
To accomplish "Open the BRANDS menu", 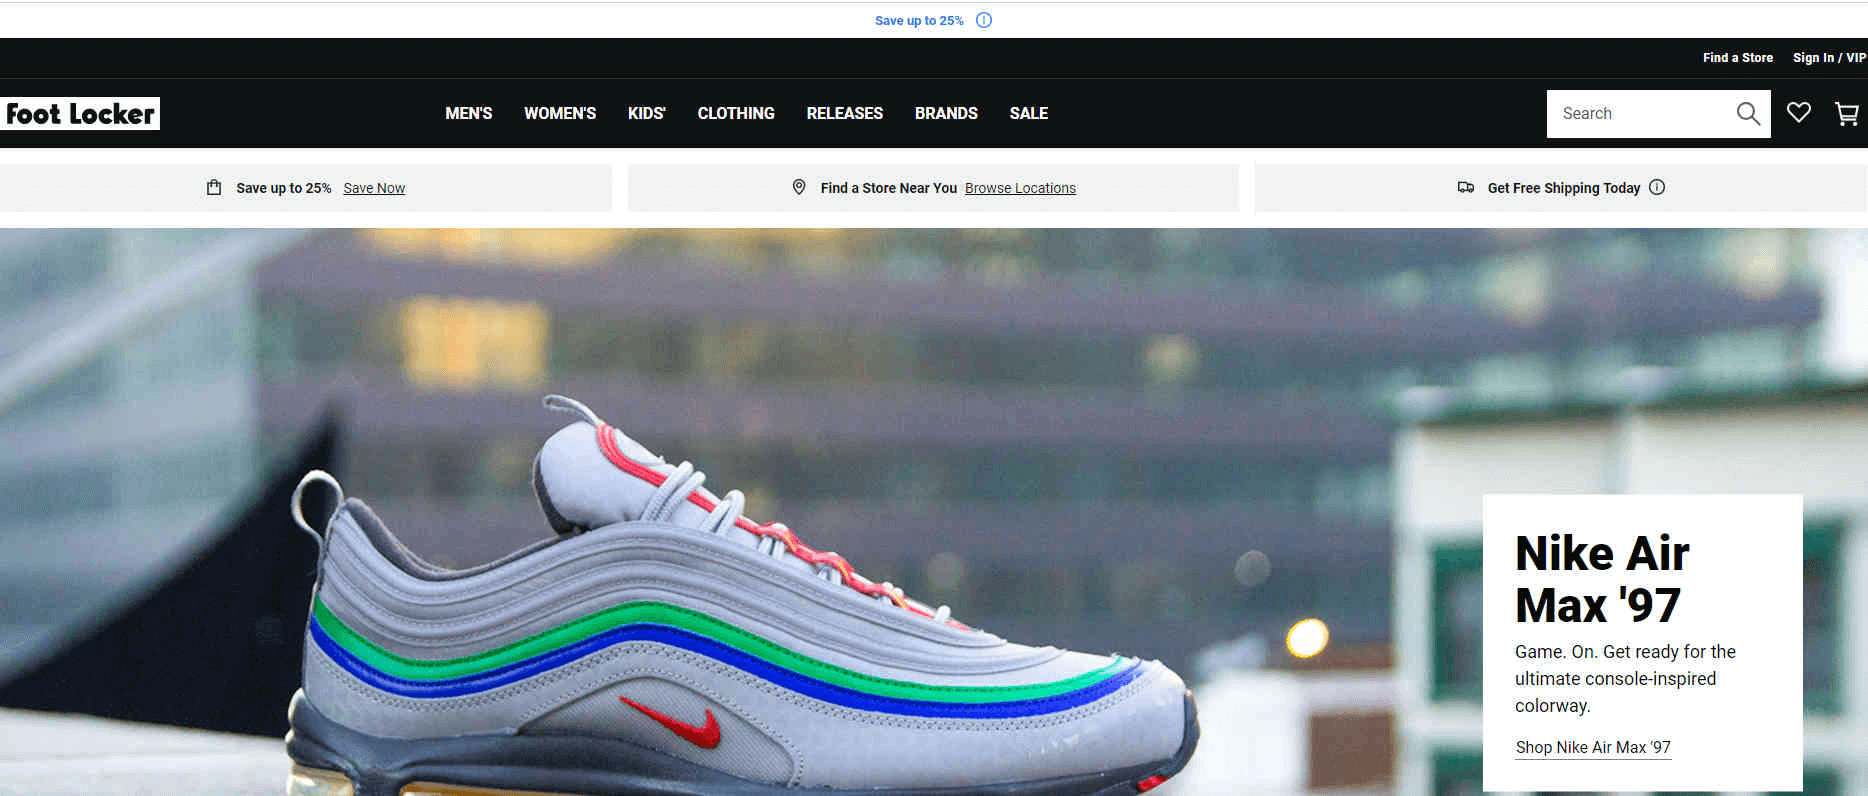I will point(946,114).
